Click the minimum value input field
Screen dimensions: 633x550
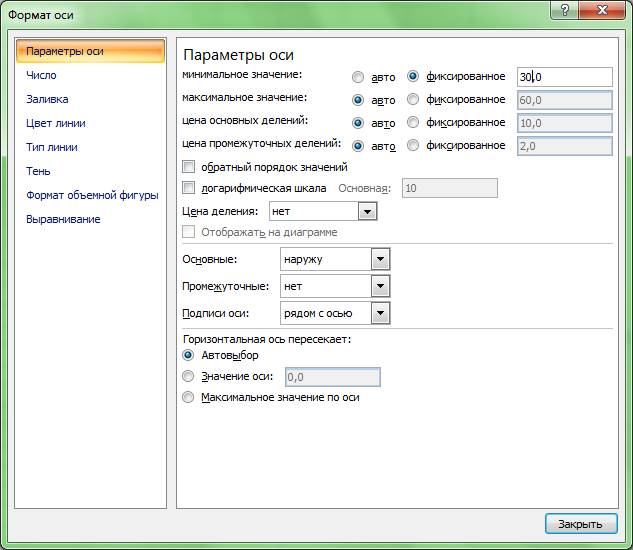coord(564,77)
